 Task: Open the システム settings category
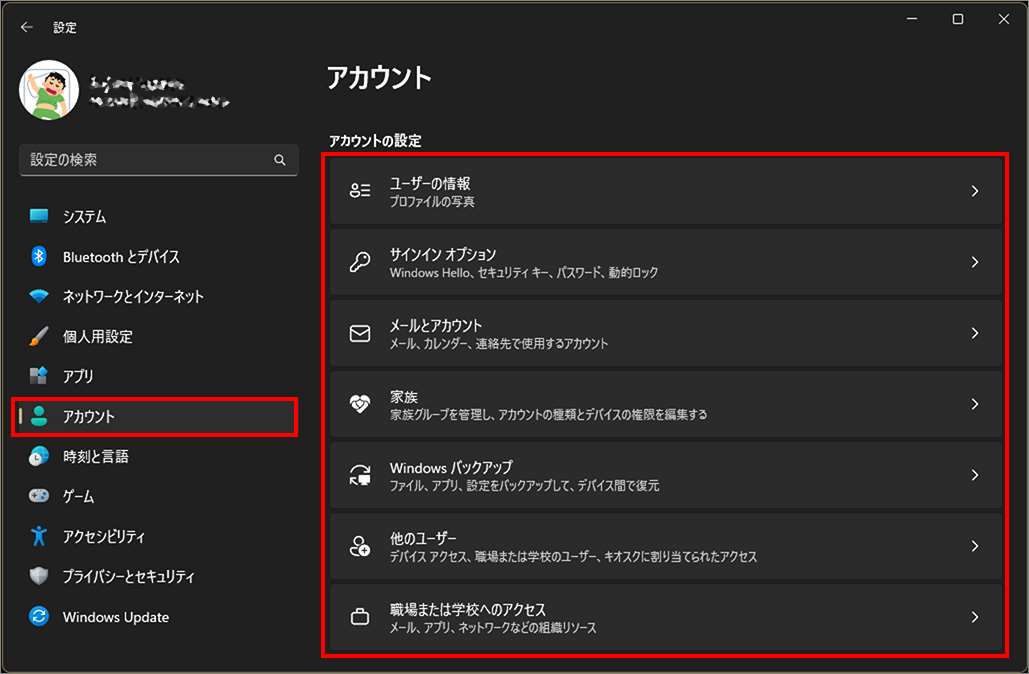point(84,217)
